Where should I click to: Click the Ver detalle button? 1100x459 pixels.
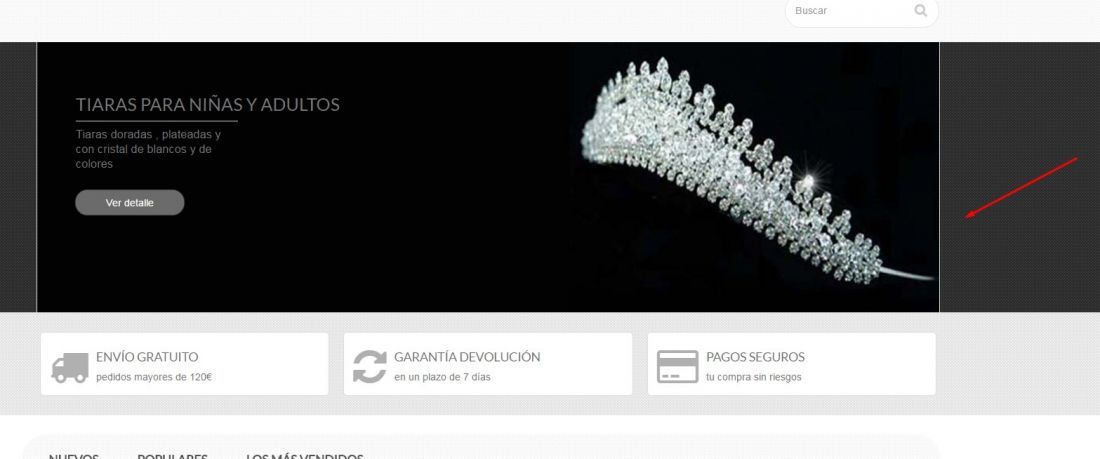(x=130, y=203)
